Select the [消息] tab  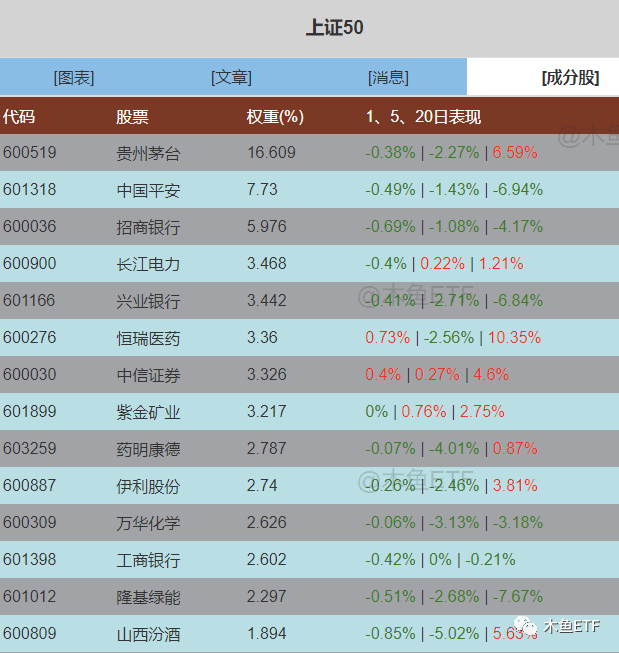click(x=389, y=78)
